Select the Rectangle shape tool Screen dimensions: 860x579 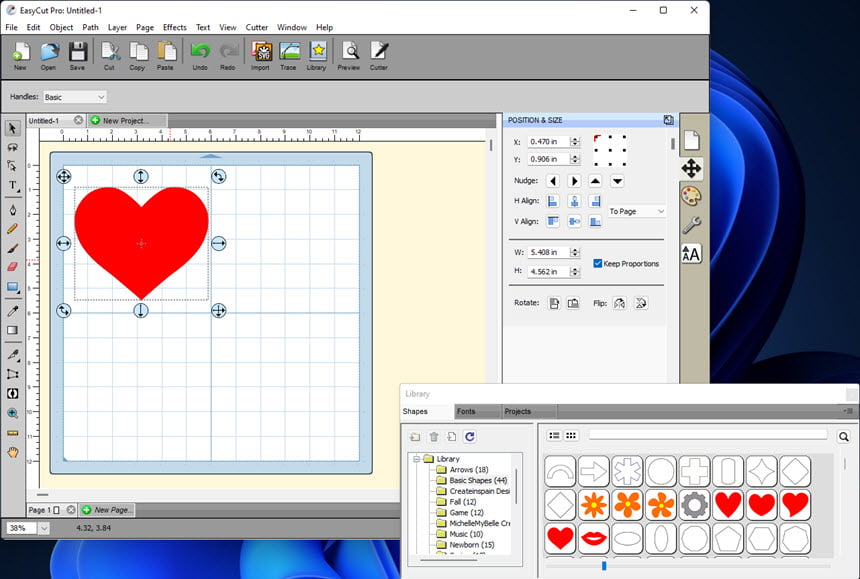12,287
